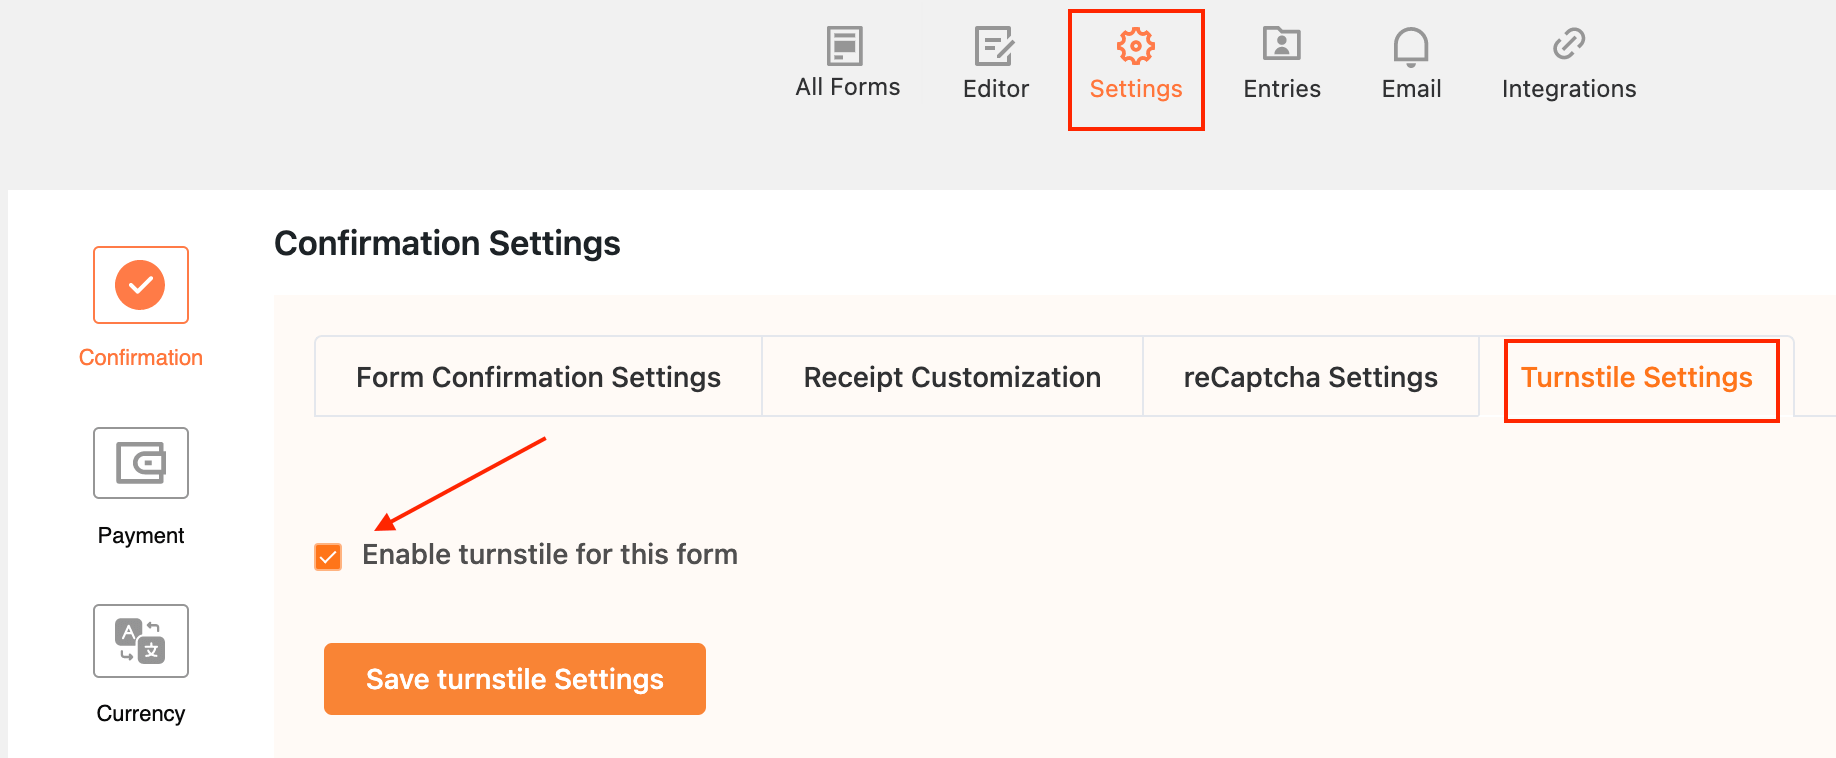Click the Enable turnstile label text
The image size is (1836, 758).
point(549,555)
